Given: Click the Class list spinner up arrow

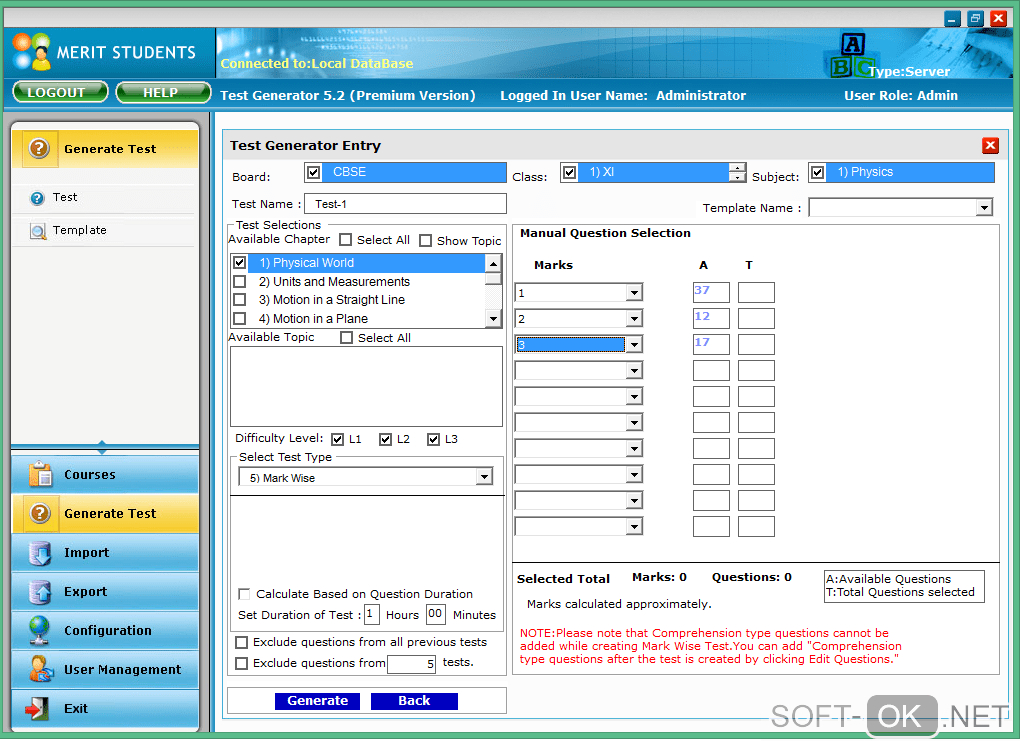Looking at the screenshot, I should 736,168.
